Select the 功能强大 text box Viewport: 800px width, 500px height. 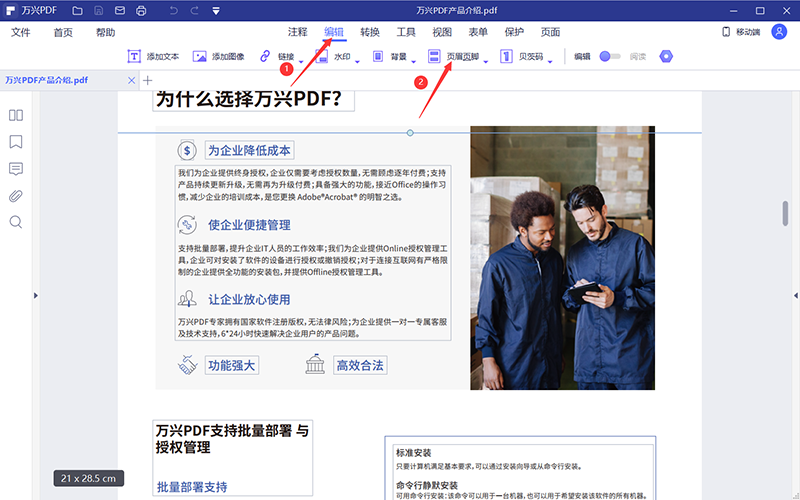(x=232, y=365)
